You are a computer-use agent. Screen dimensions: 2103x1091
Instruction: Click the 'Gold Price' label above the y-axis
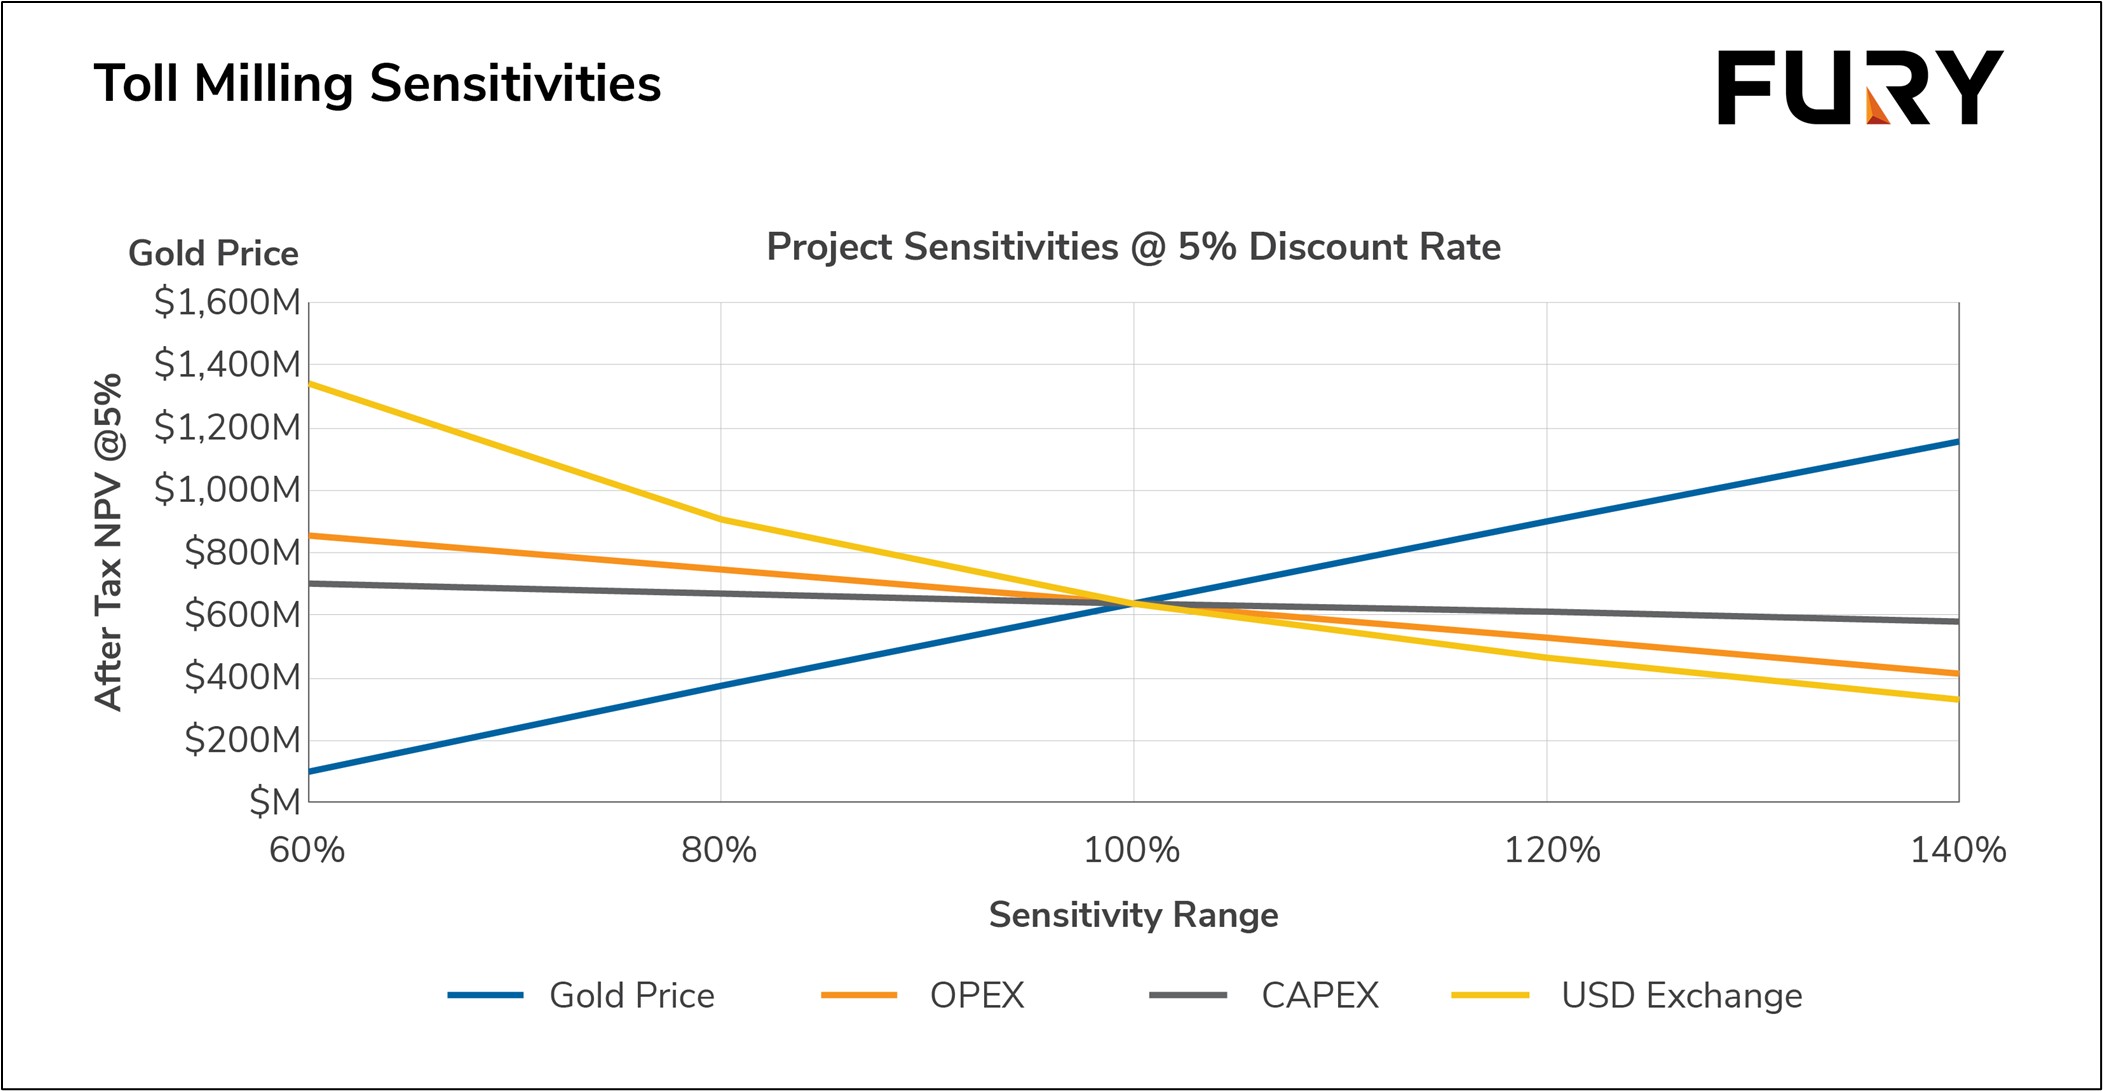point(213,253)
